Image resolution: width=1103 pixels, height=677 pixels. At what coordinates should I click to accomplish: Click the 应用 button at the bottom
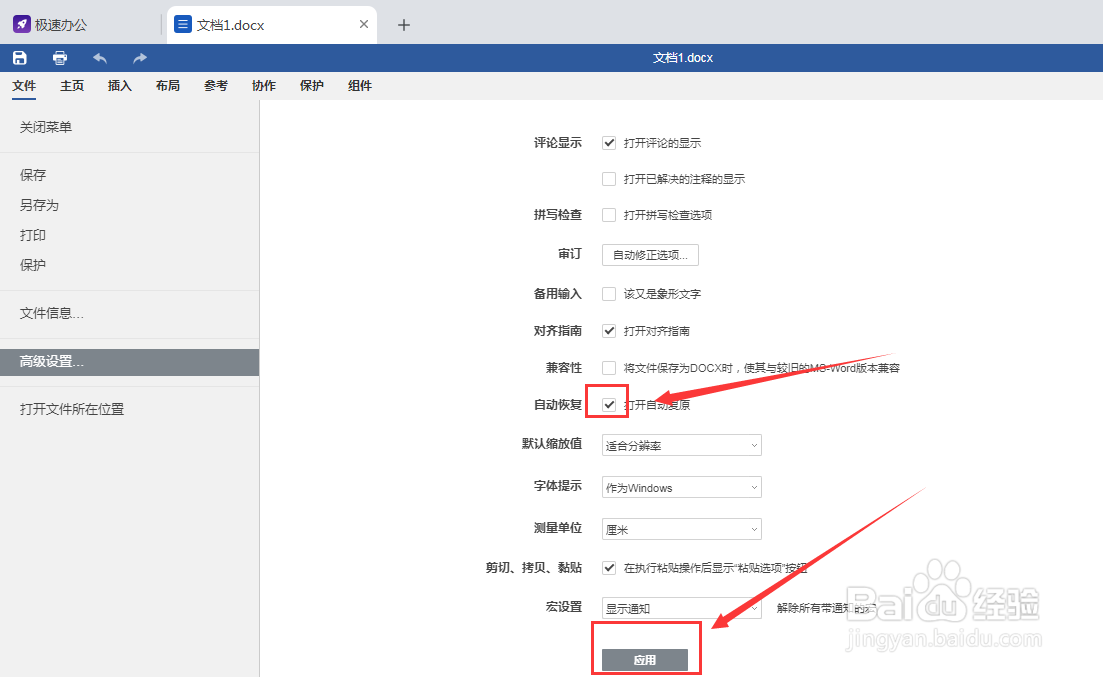tap(646, 659)
